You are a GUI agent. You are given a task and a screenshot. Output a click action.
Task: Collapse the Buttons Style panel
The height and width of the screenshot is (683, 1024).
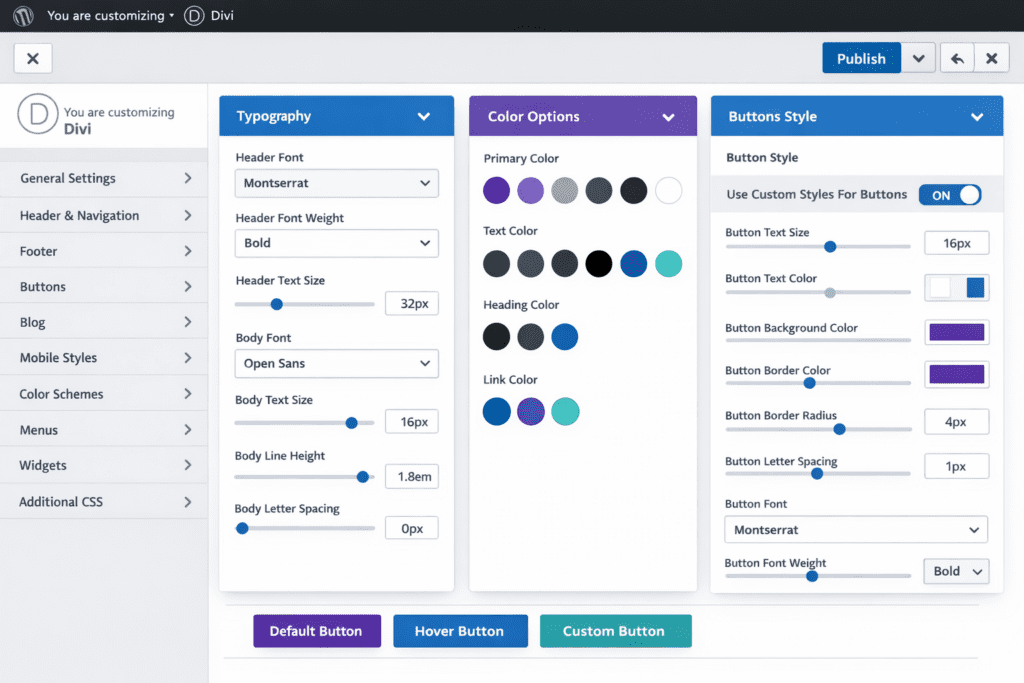(x=977, y=116)
